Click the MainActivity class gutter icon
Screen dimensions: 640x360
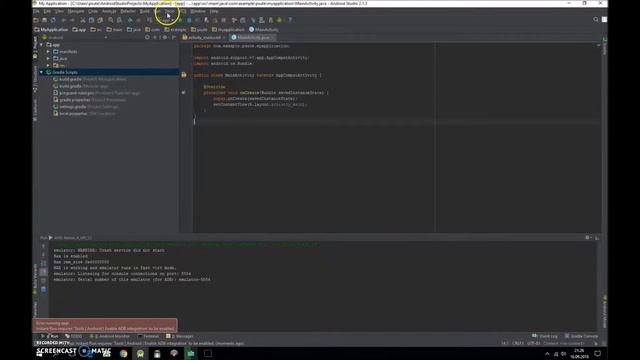184,75
